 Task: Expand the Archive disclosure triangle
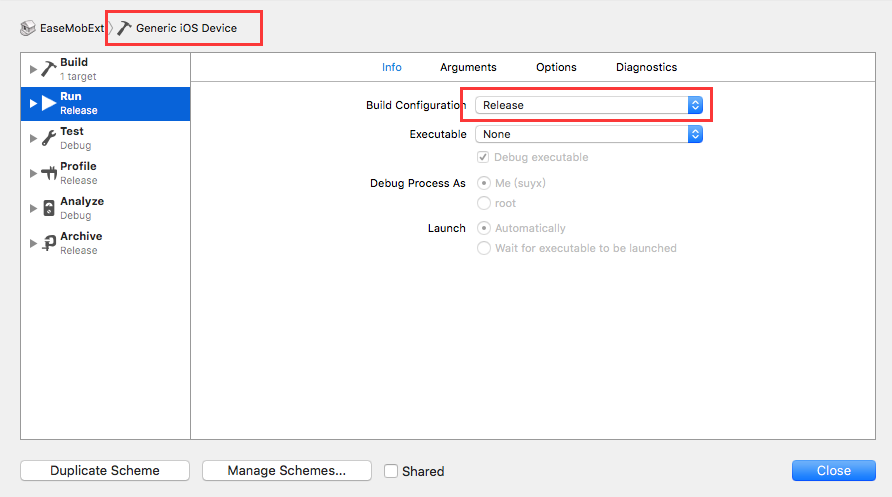pos(33,243)
